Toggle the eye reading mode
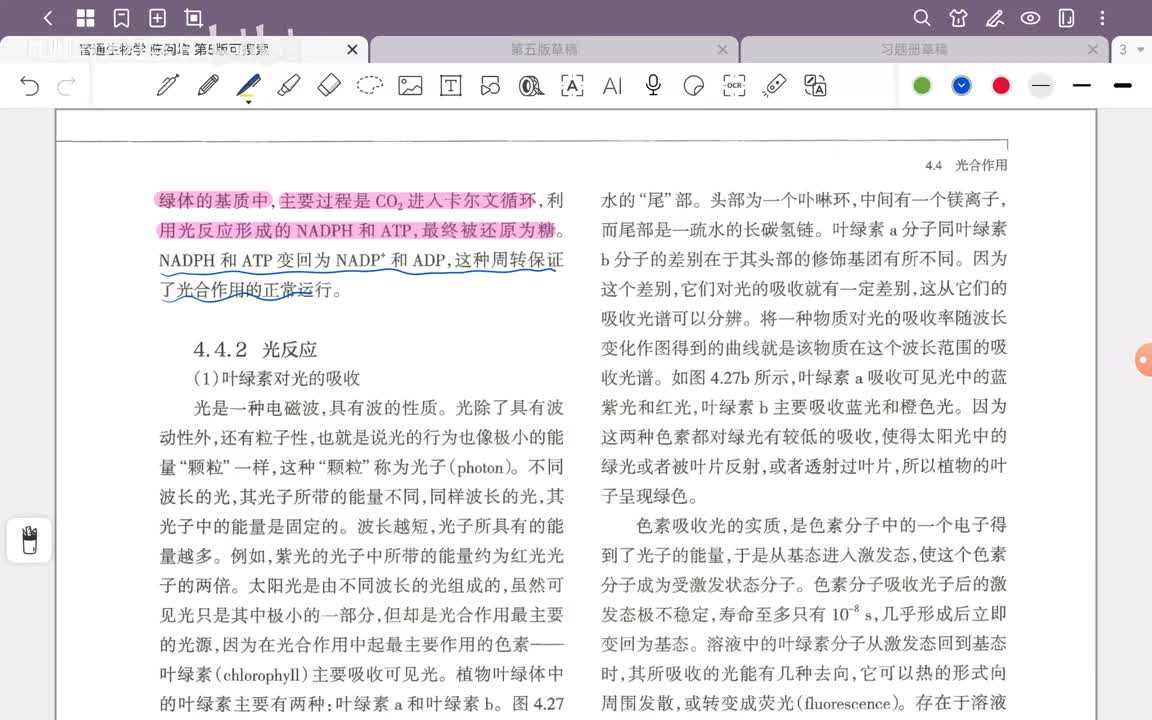 [x=1030, y=18]
